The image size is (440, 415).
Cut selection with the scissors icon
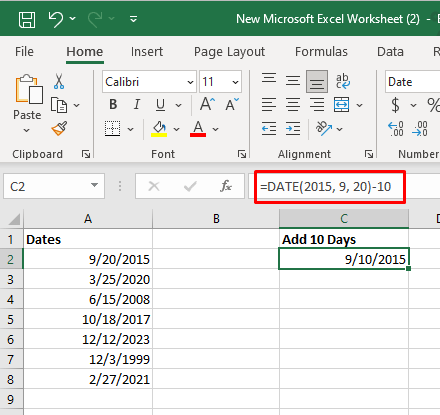coord(59,81)
